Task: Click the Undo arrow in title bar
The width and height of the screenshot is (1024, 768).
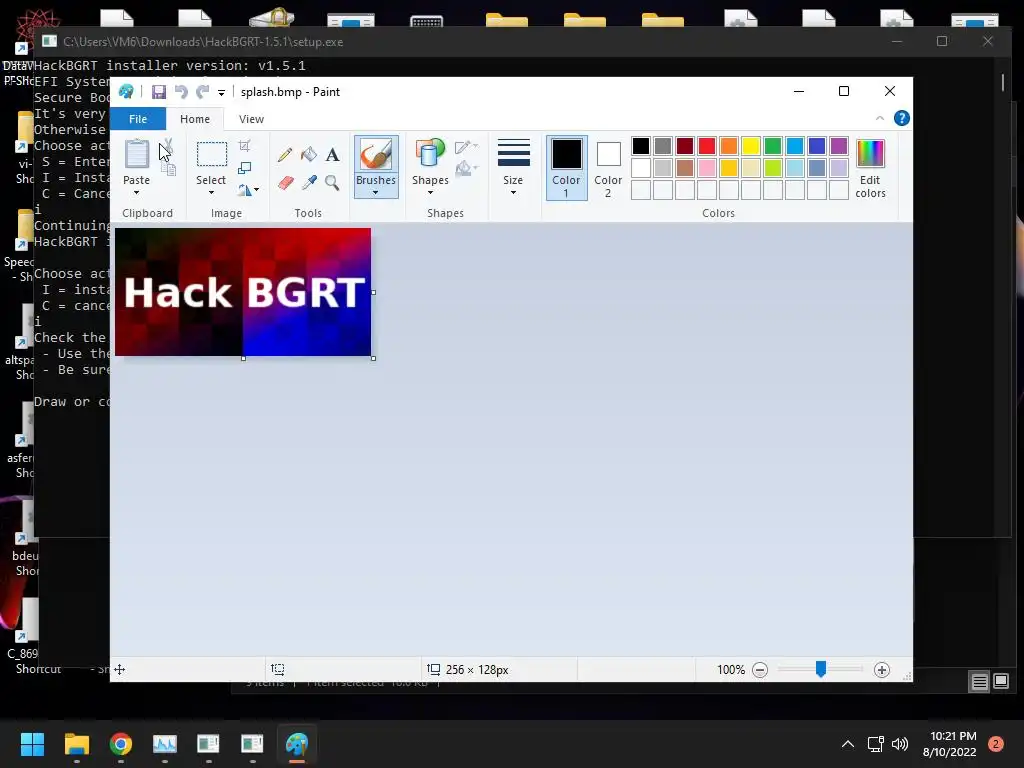Action: point(181,92)
